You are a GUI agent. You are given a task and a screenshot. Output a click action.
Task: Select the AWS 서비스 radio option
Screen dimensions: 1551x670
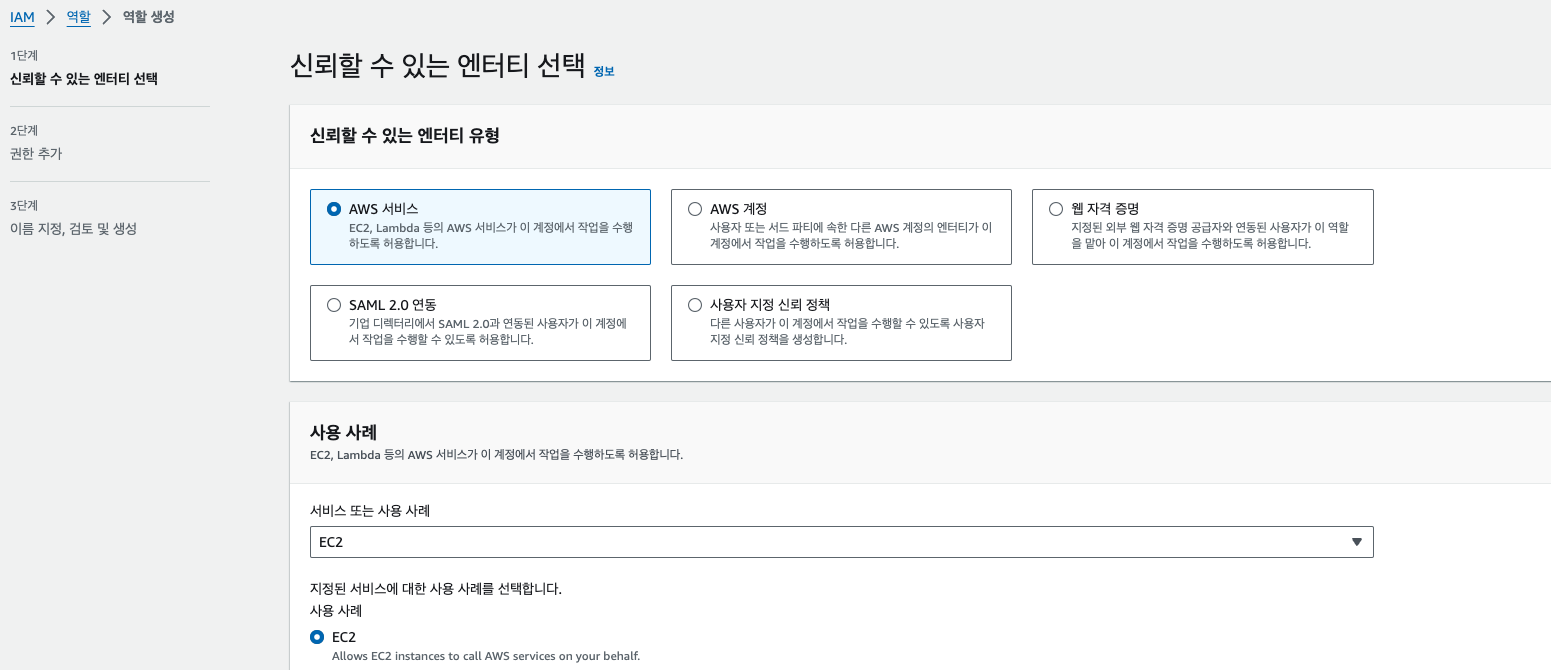[x=334, y=209]
